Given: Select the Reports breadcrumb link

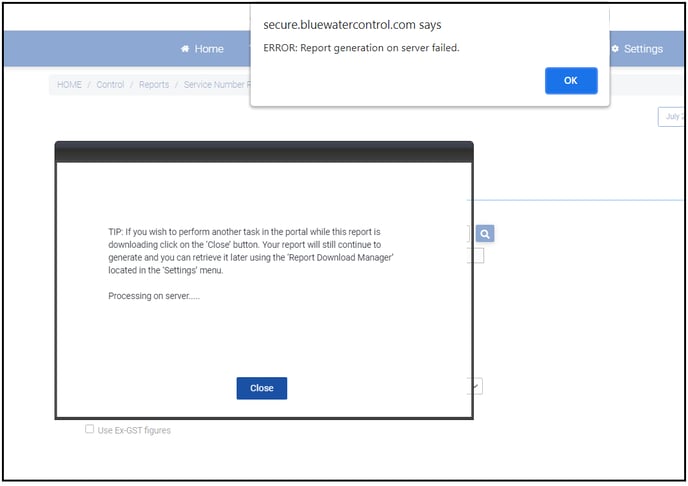Looking at the screenshot, I should click(154, 85).
